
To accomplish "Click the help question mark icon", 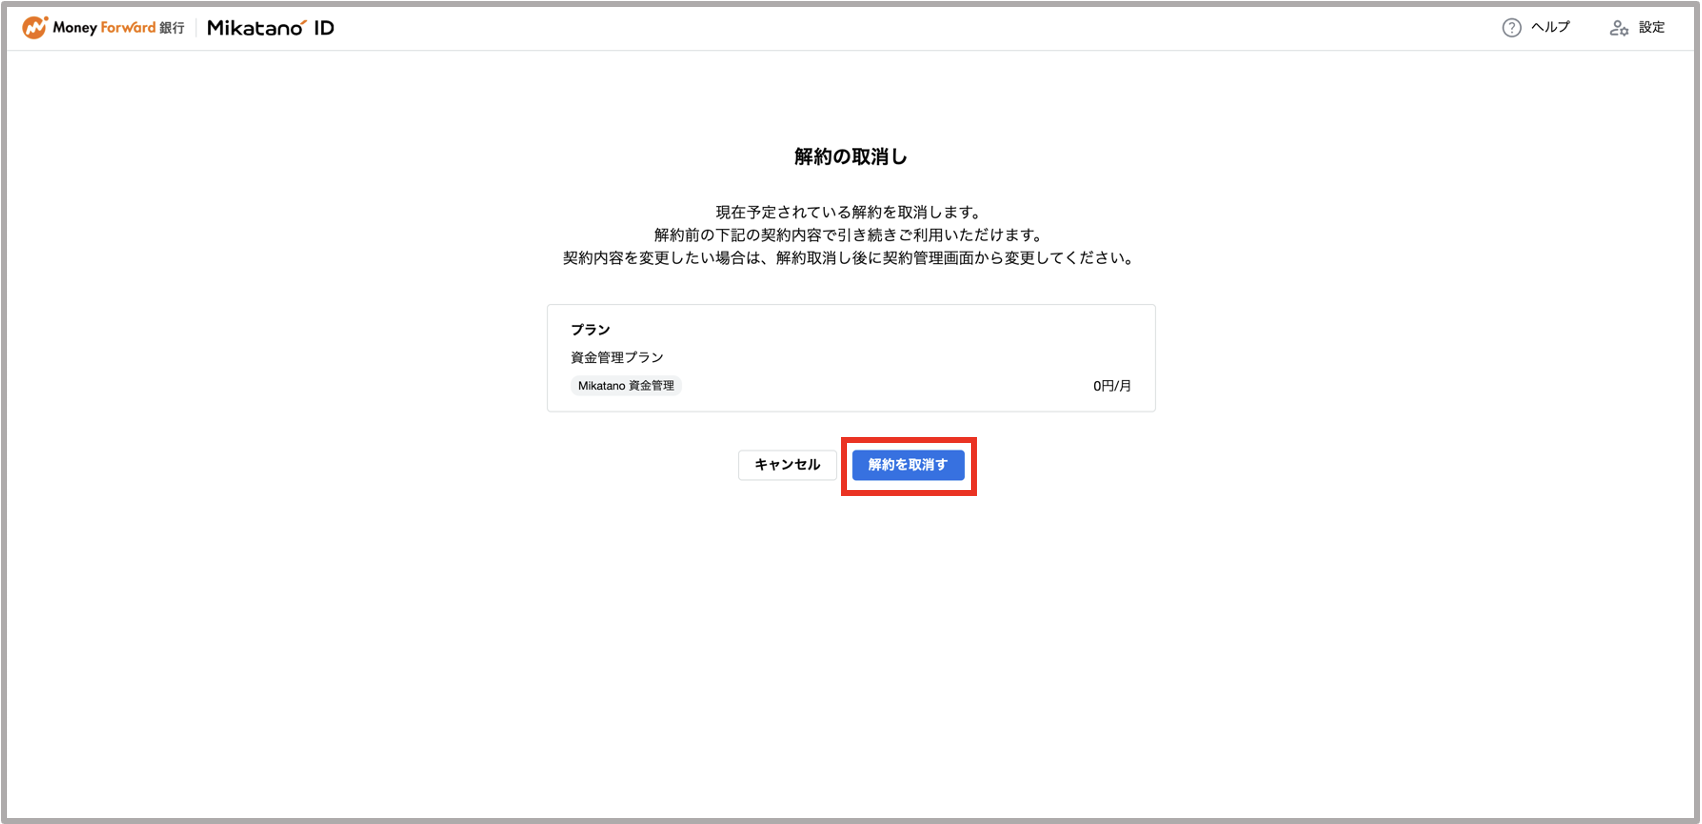I will (1511, 28).
